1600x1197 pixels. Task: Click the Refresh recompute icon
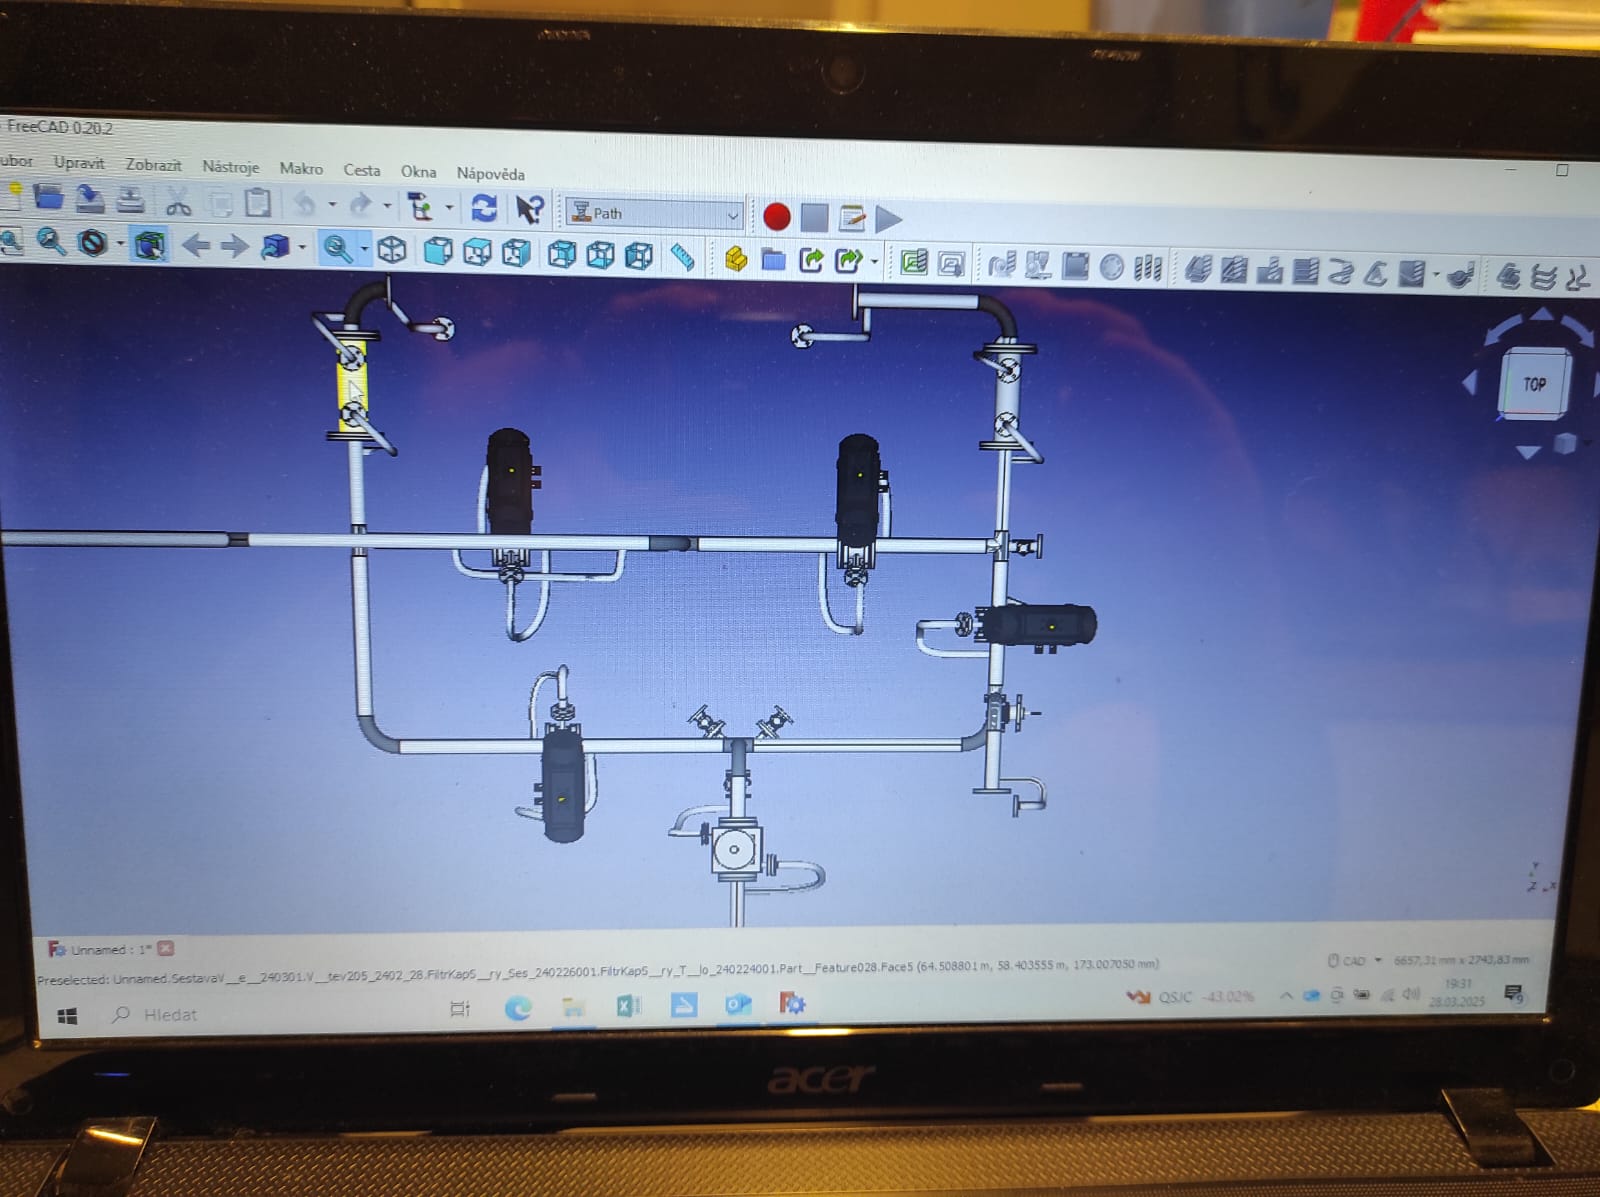(x=484, y=207)
